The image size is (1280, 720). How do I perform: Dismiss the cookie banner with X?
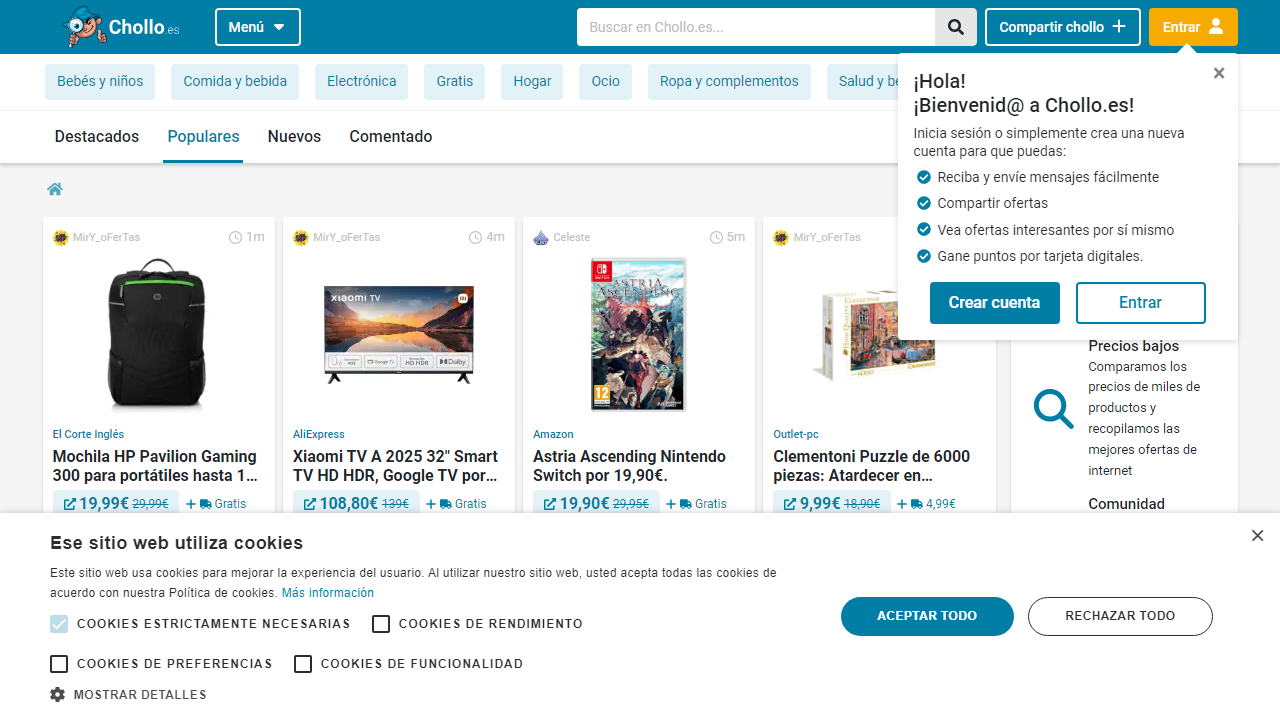pyautogui.click(x=1257, y=536)
